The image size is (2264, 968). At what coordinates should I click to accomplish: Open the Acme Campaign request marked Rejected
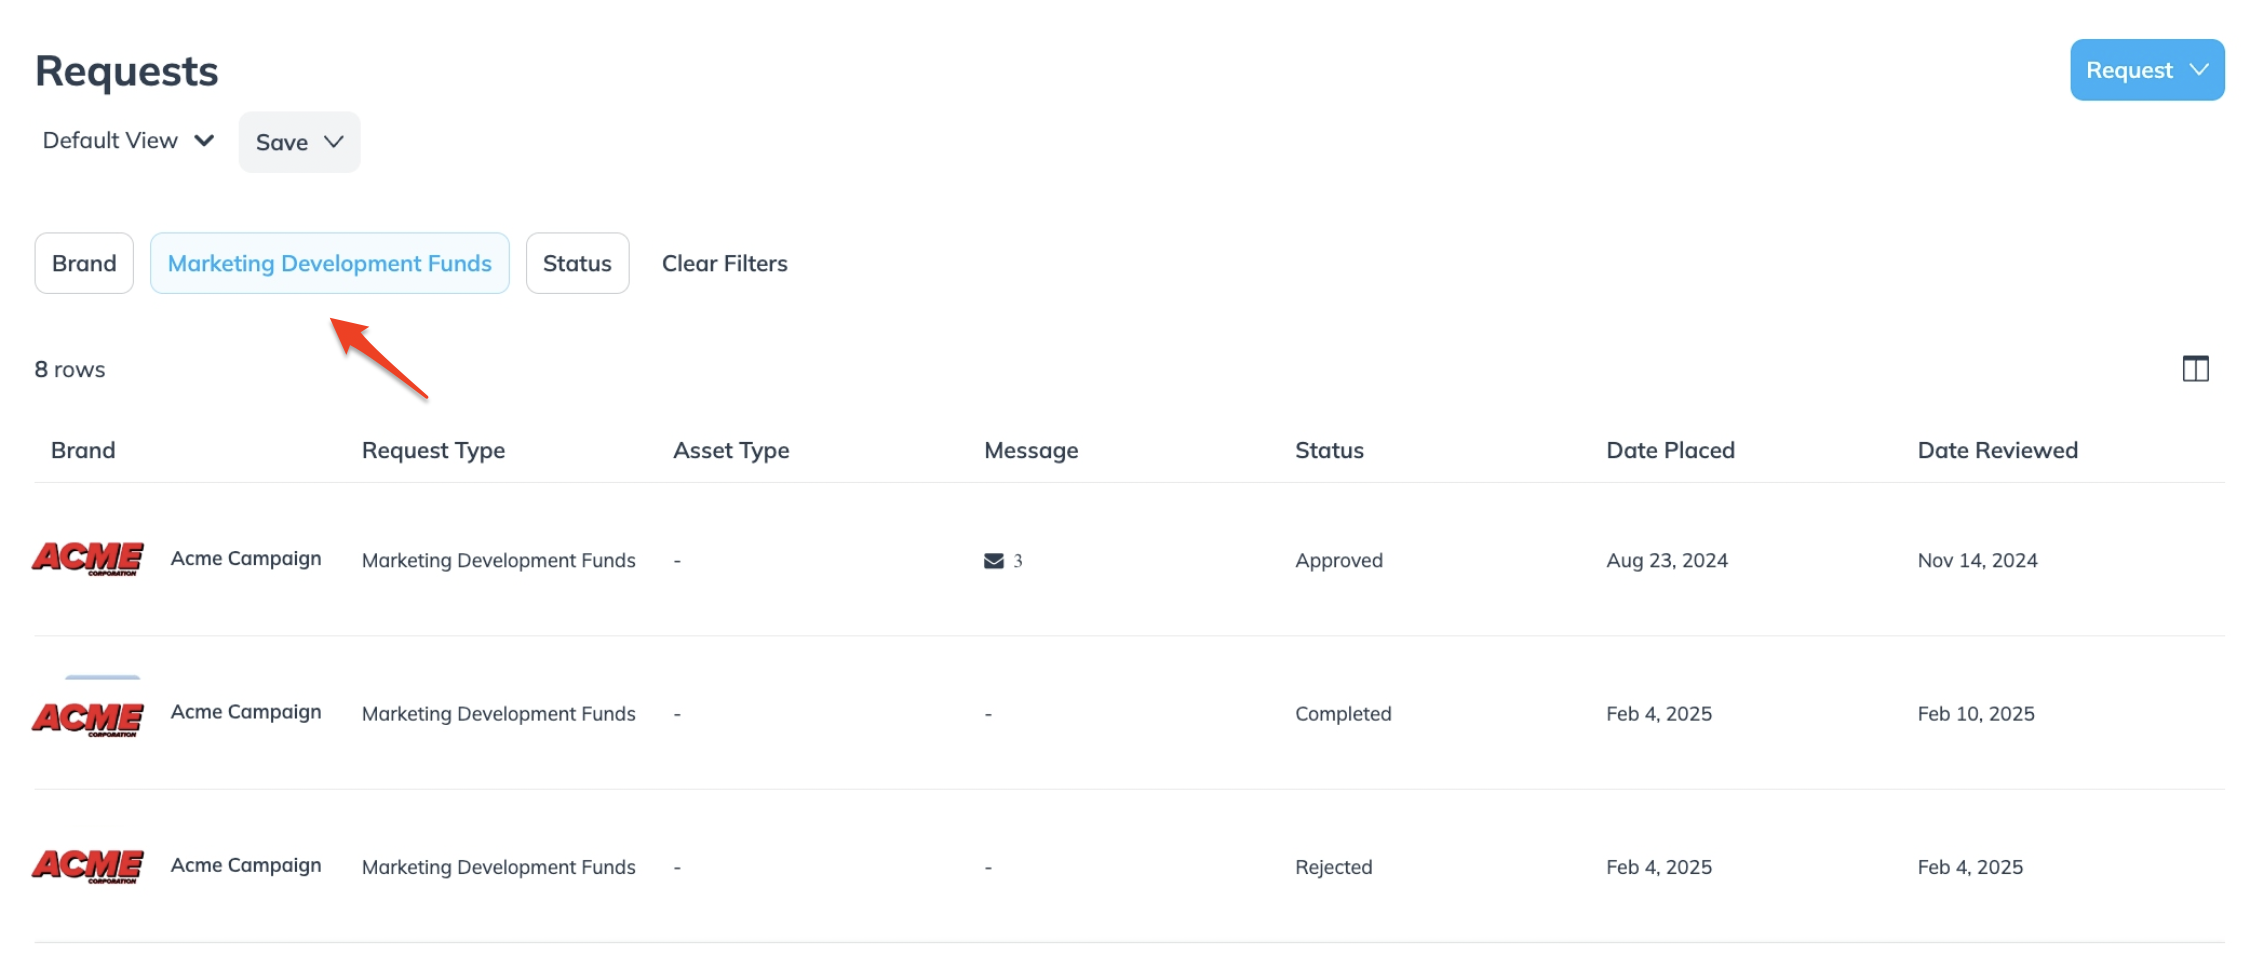click(246, 865)
